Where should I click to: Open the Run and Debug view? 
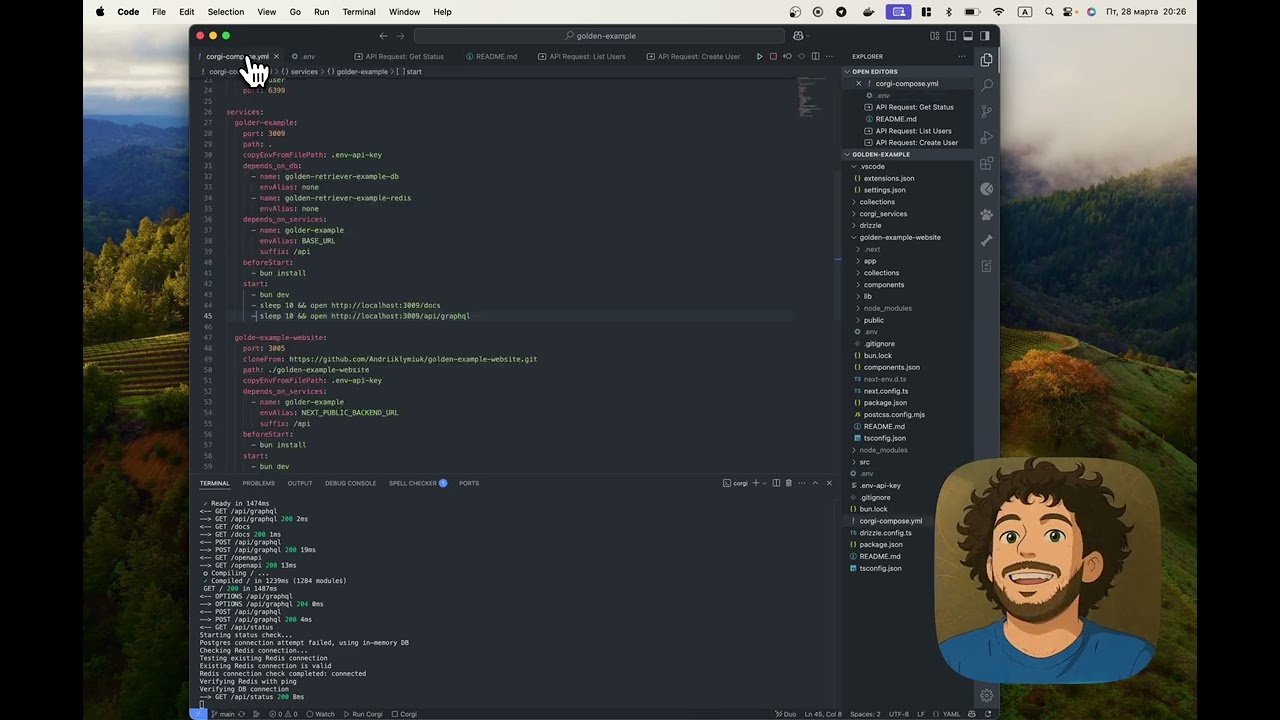tap(987, 137)
